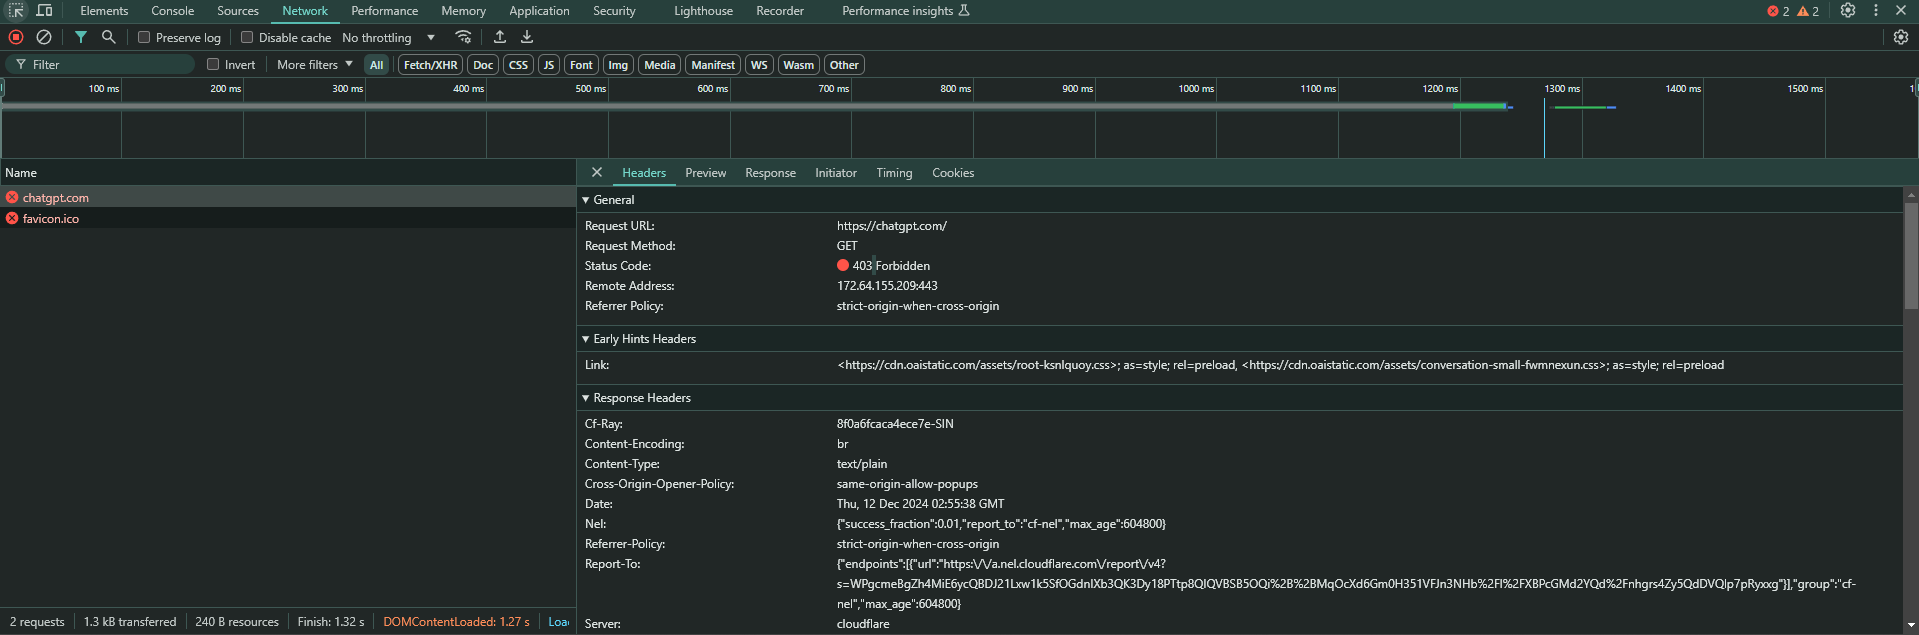1919x635 pixels.
Task: Open network conditions wifi icon
Action: click(463, 37)
